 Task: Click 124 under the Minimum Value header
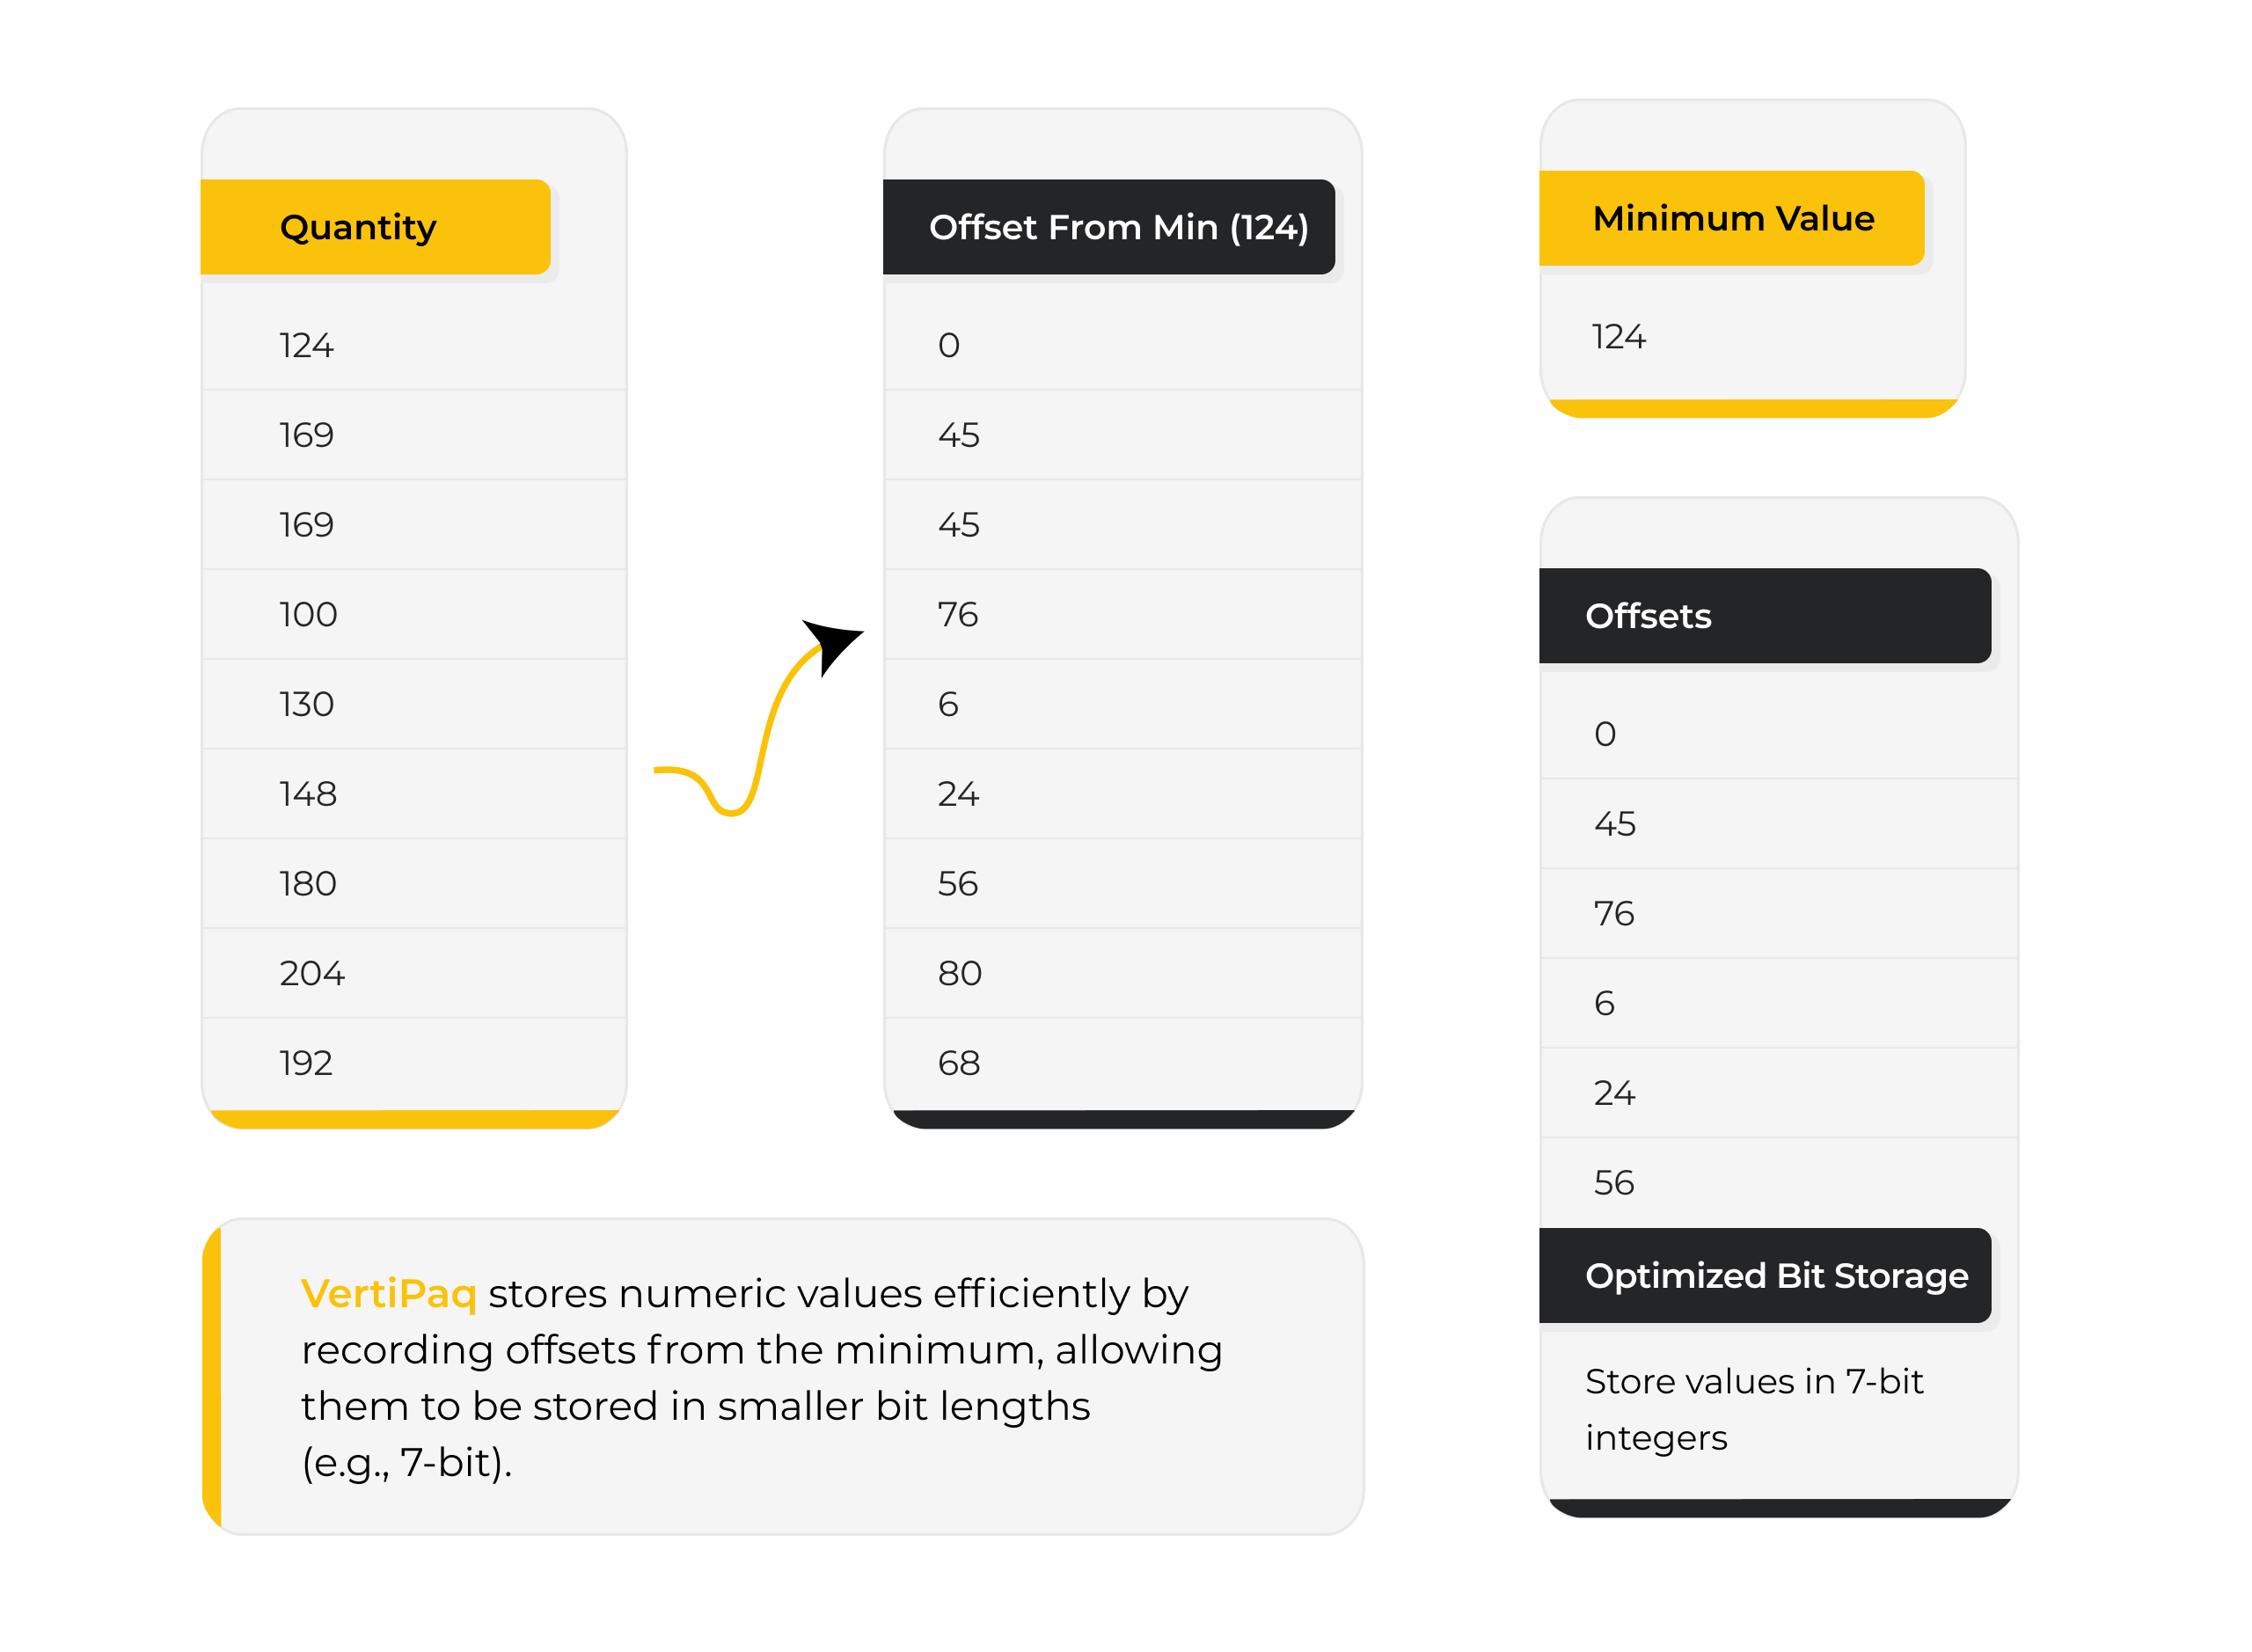(x=1618, y=337)
